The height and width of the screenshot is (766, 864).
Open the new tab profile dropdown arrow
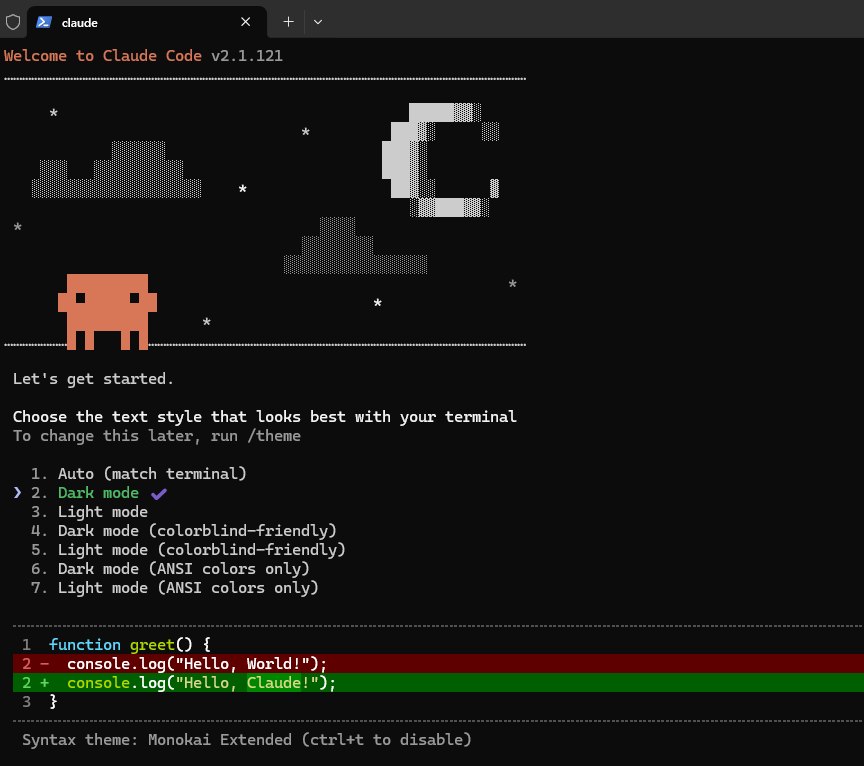(x=318, y=22)
